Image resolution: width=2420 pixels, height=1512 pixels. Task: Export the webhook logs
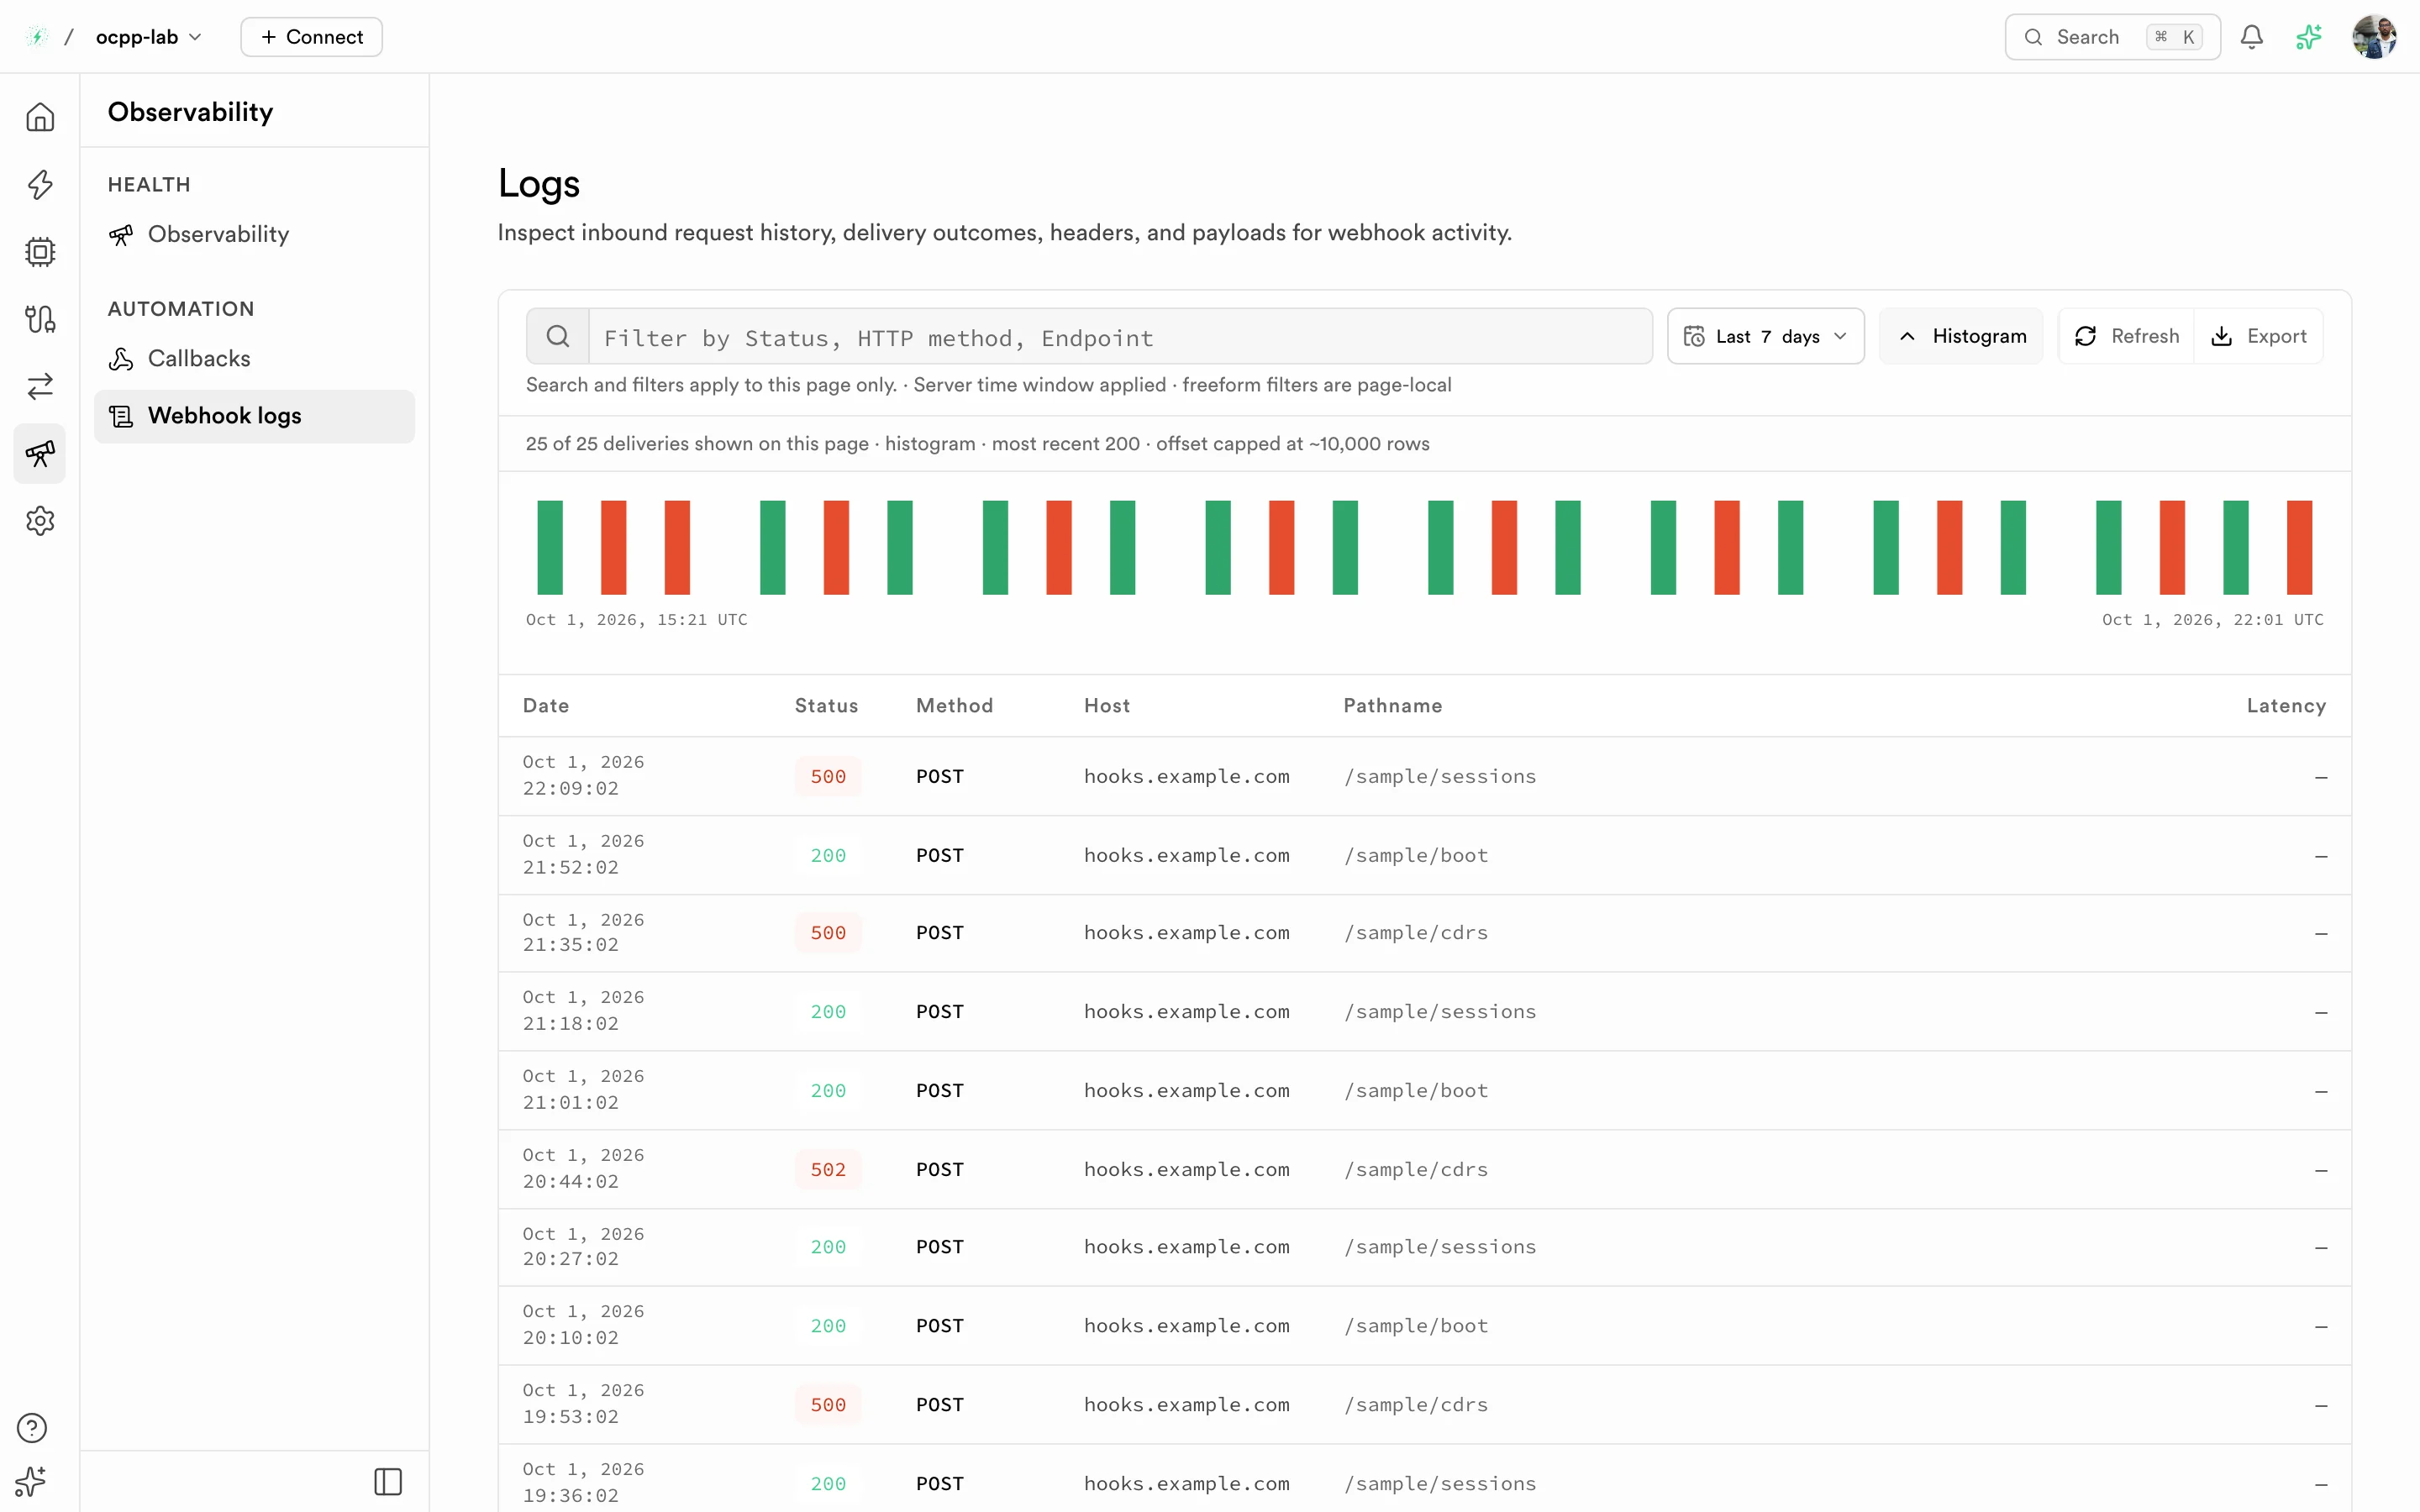pos(2258,336)
